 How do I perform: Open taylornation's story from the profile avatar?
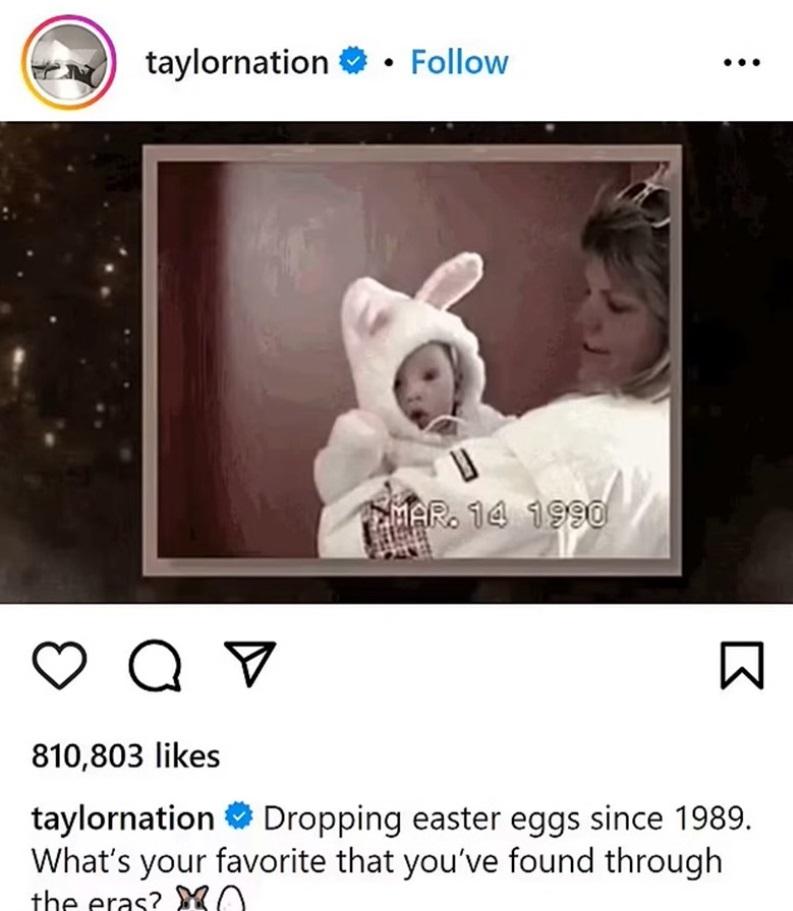66,62
